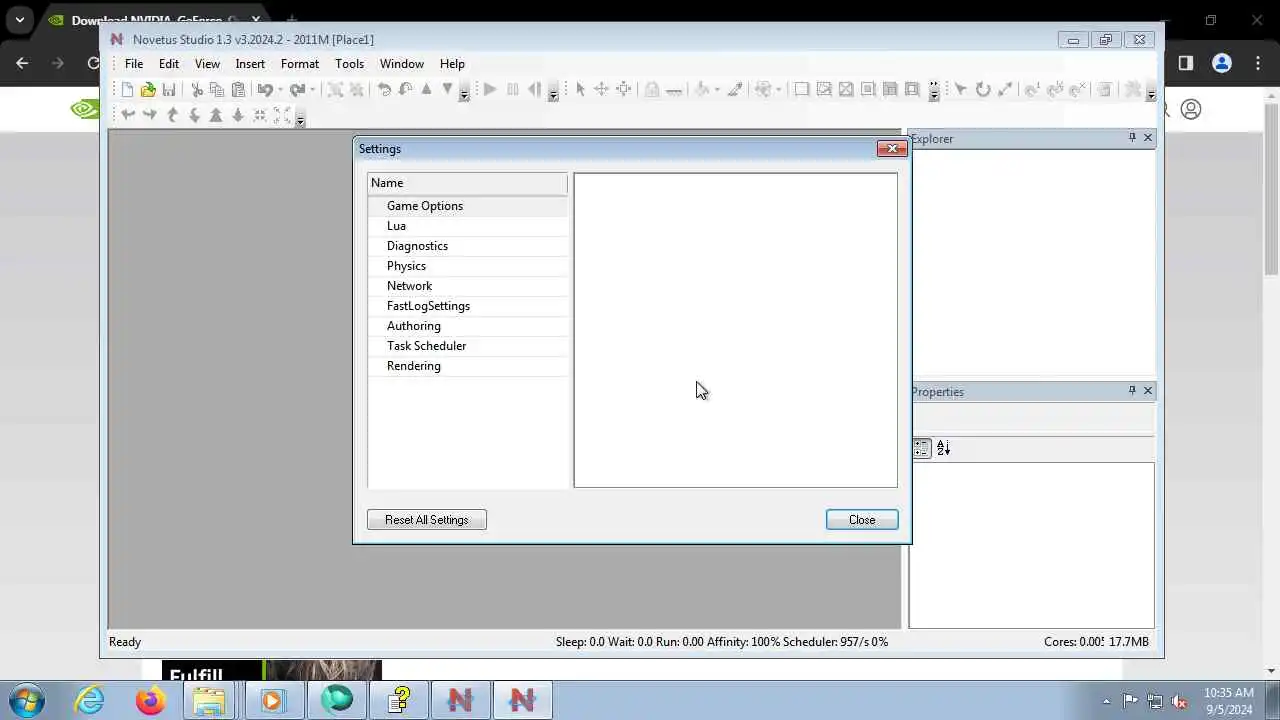Open the dropdown arrow next to paint bucket
1280x720 pixels.
point(717,90)
